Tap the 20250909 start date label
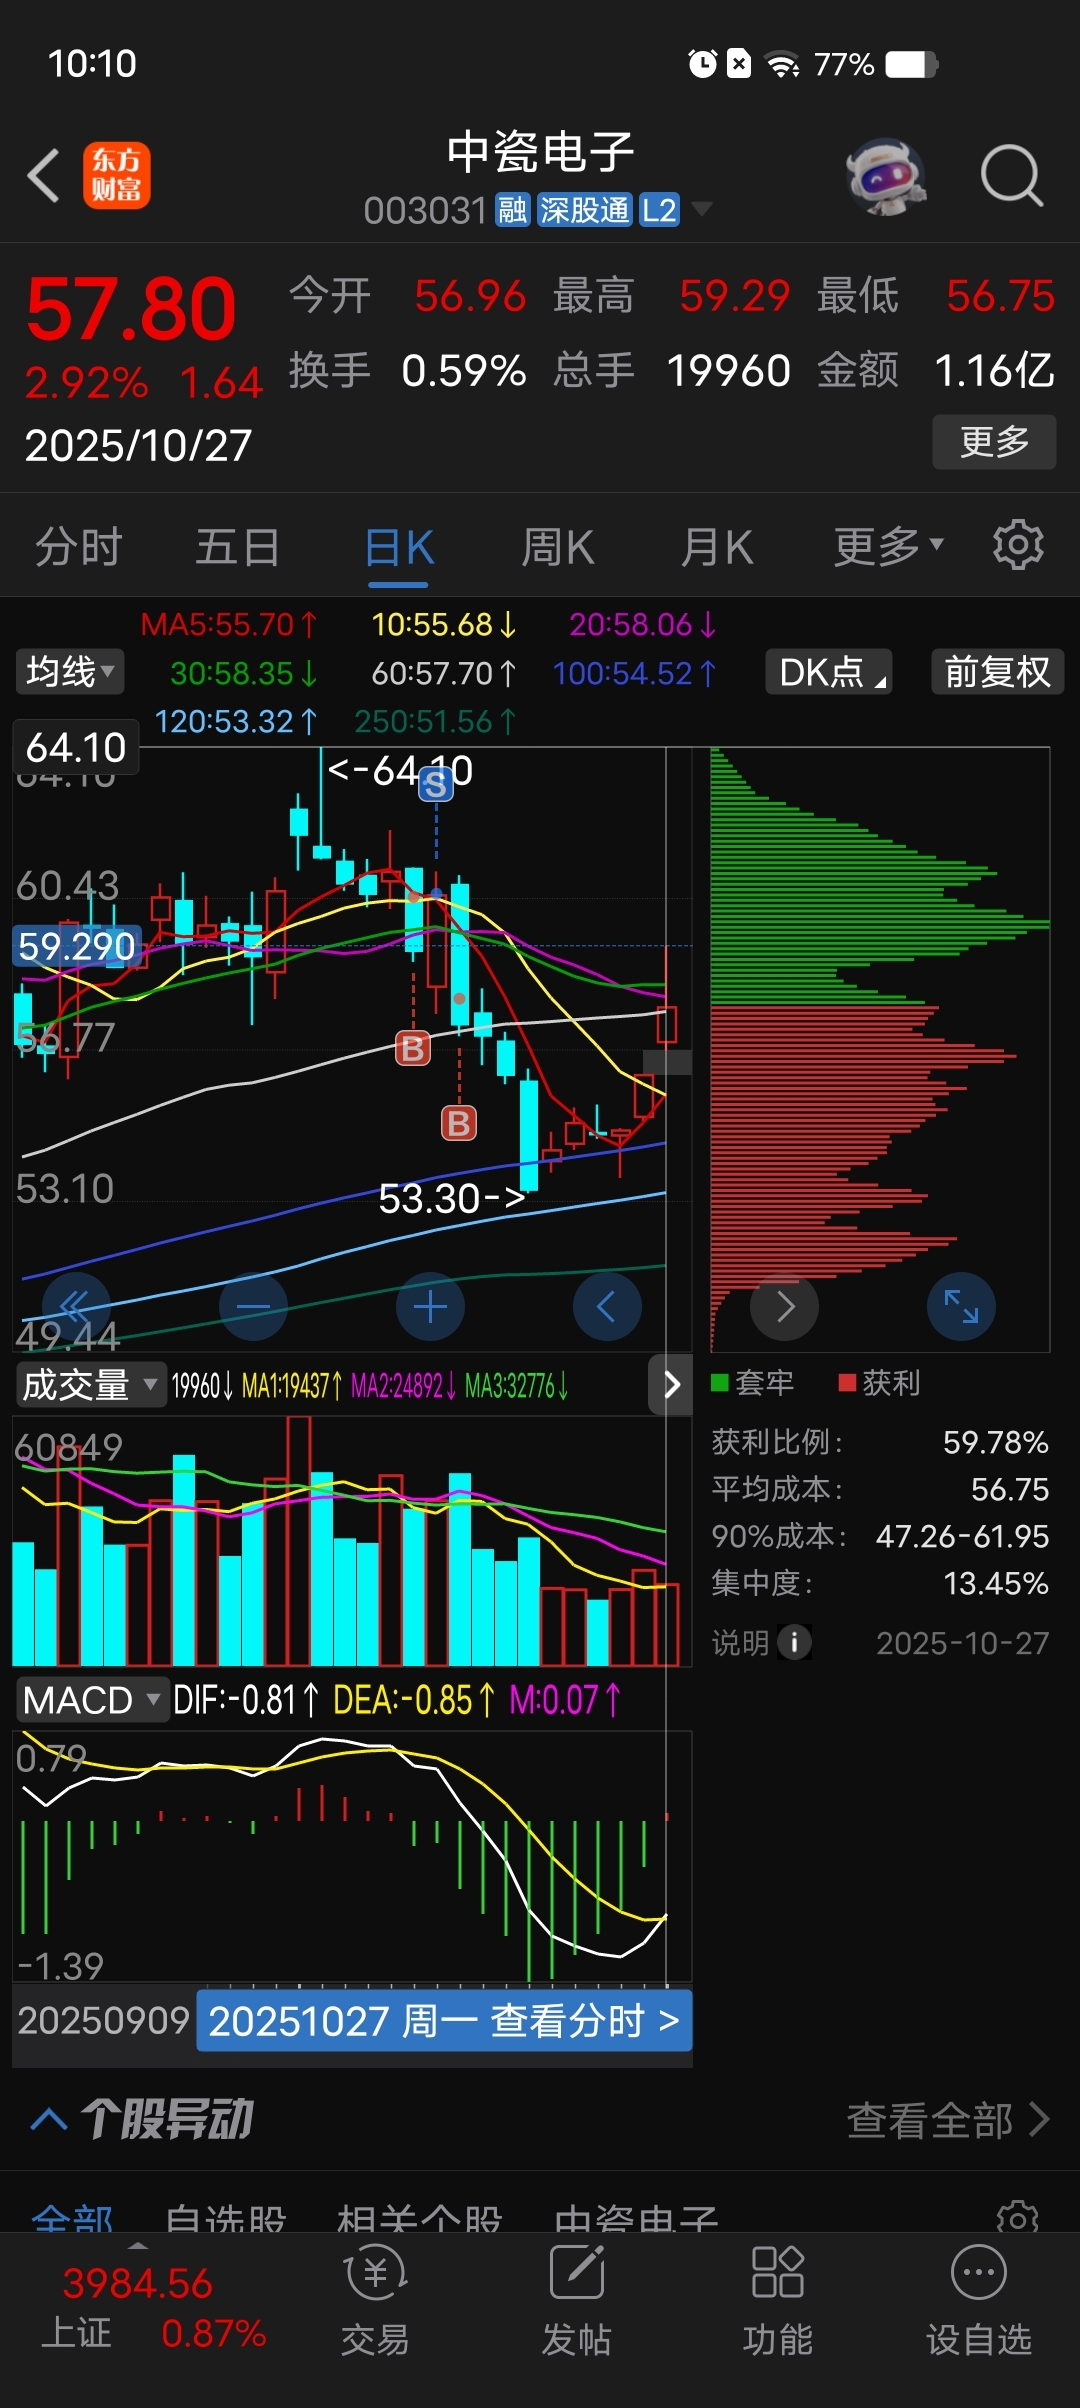Image resolution: width=1080 pixels, height=2408 pixels. click(103, 2020)
